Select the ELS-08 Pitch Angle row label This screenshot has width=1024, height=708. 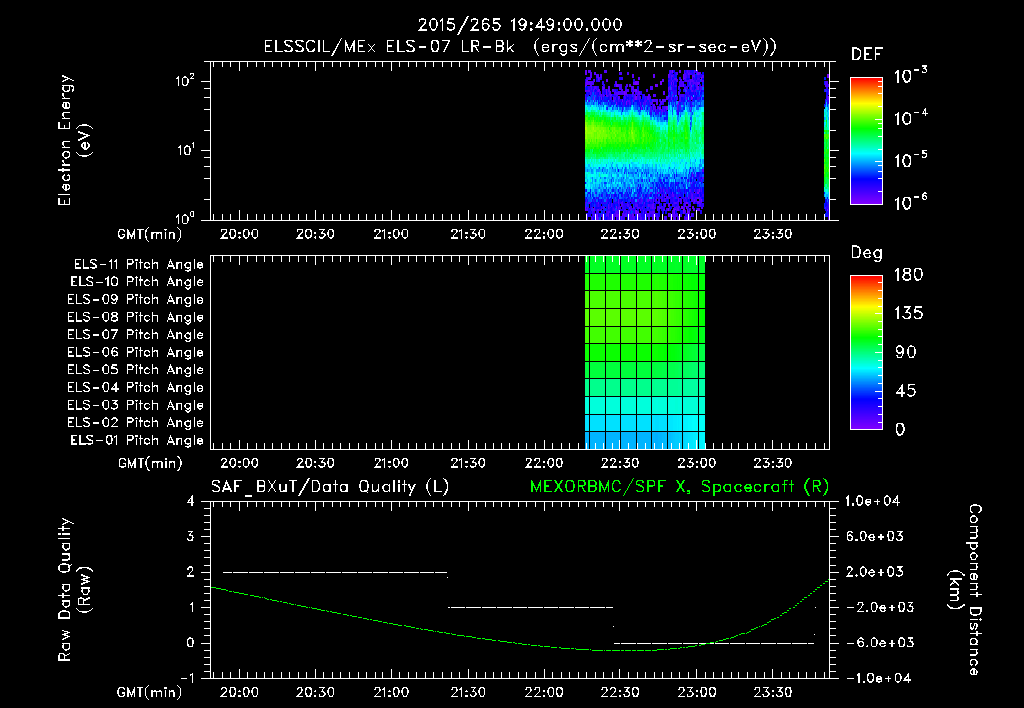tap(136, 317)
